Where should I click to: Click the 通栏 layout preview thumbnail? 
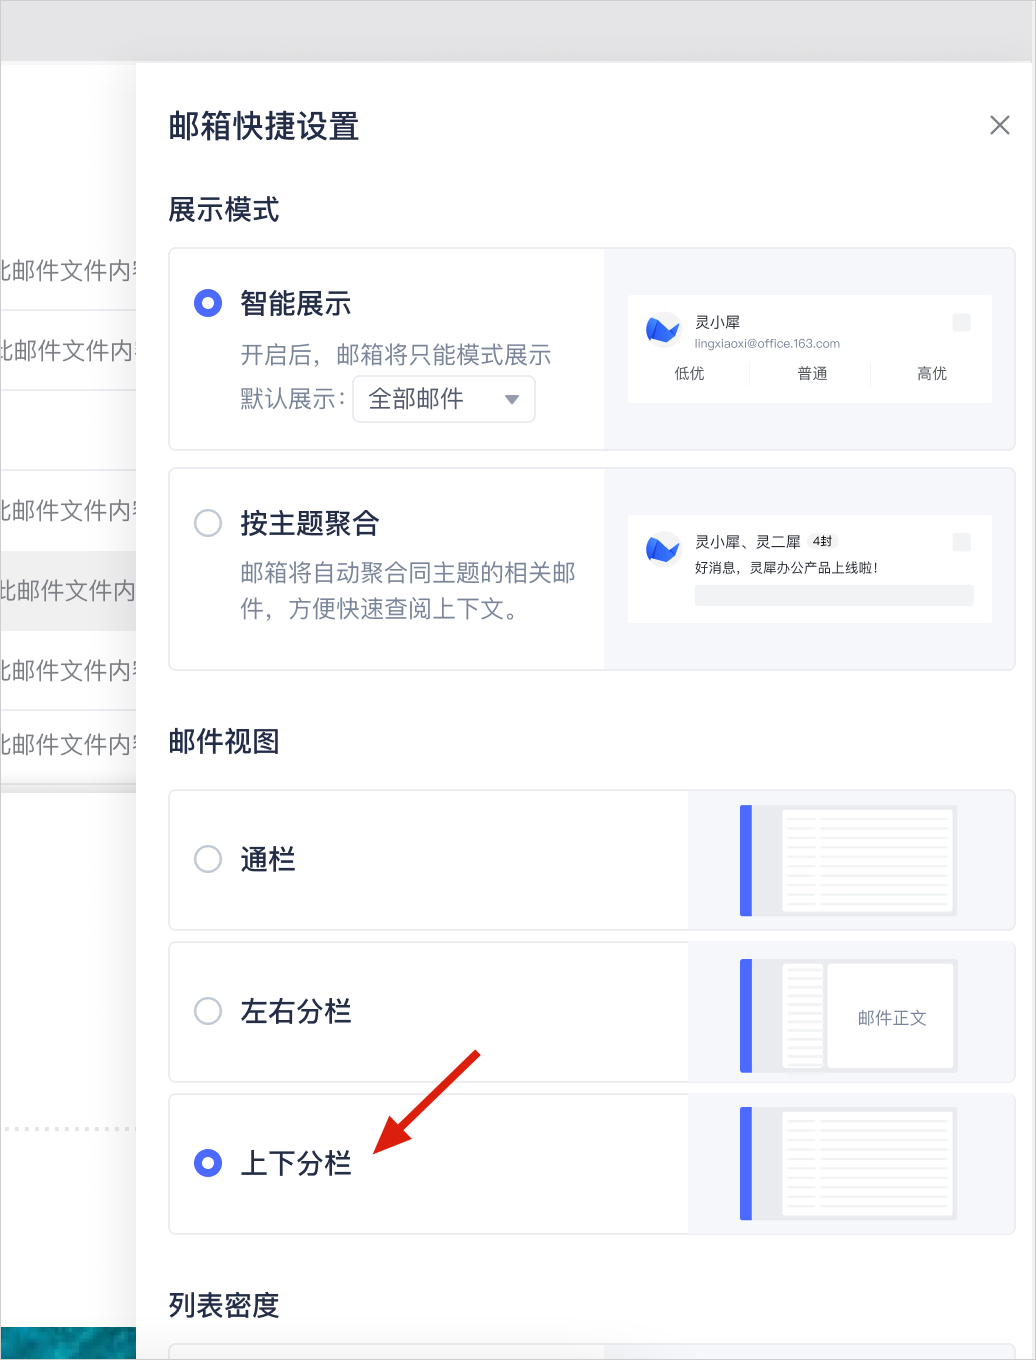(849, 860)
